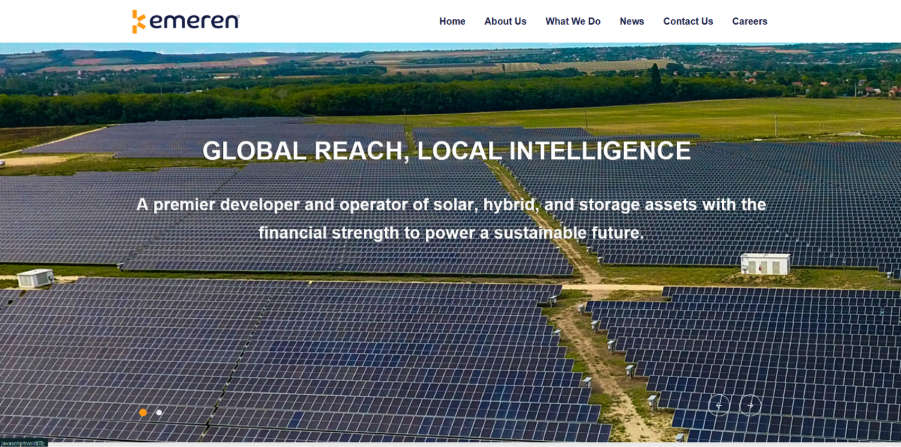901x447 pixels.
Task: Select the second white carousel dot
Action: tap(159, 413)
